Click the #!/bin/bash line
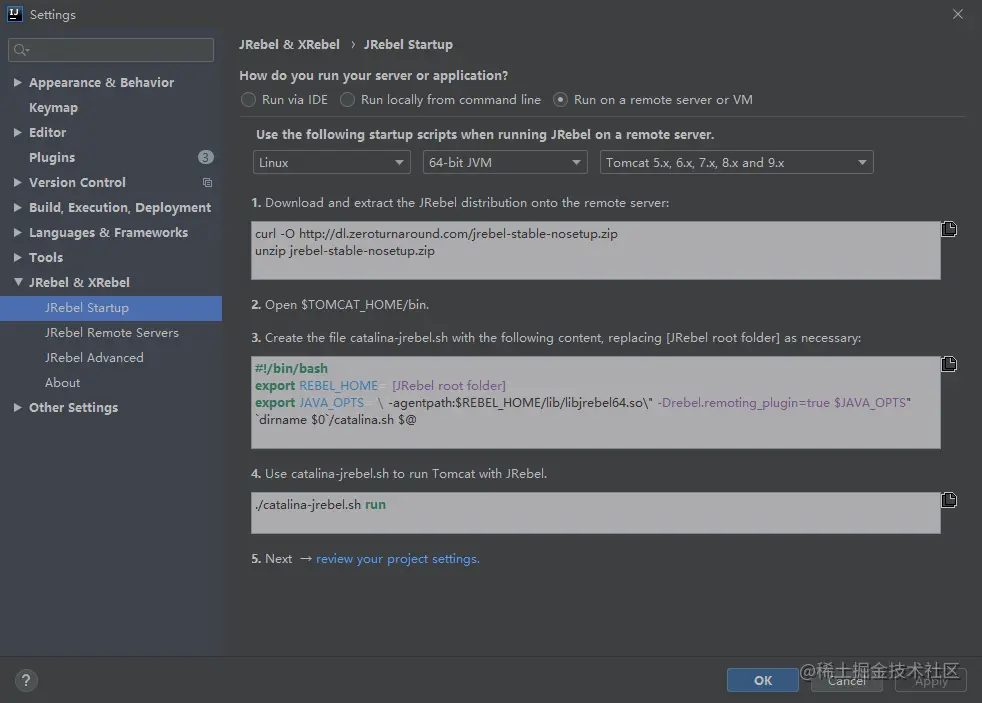 click(291, 369)
